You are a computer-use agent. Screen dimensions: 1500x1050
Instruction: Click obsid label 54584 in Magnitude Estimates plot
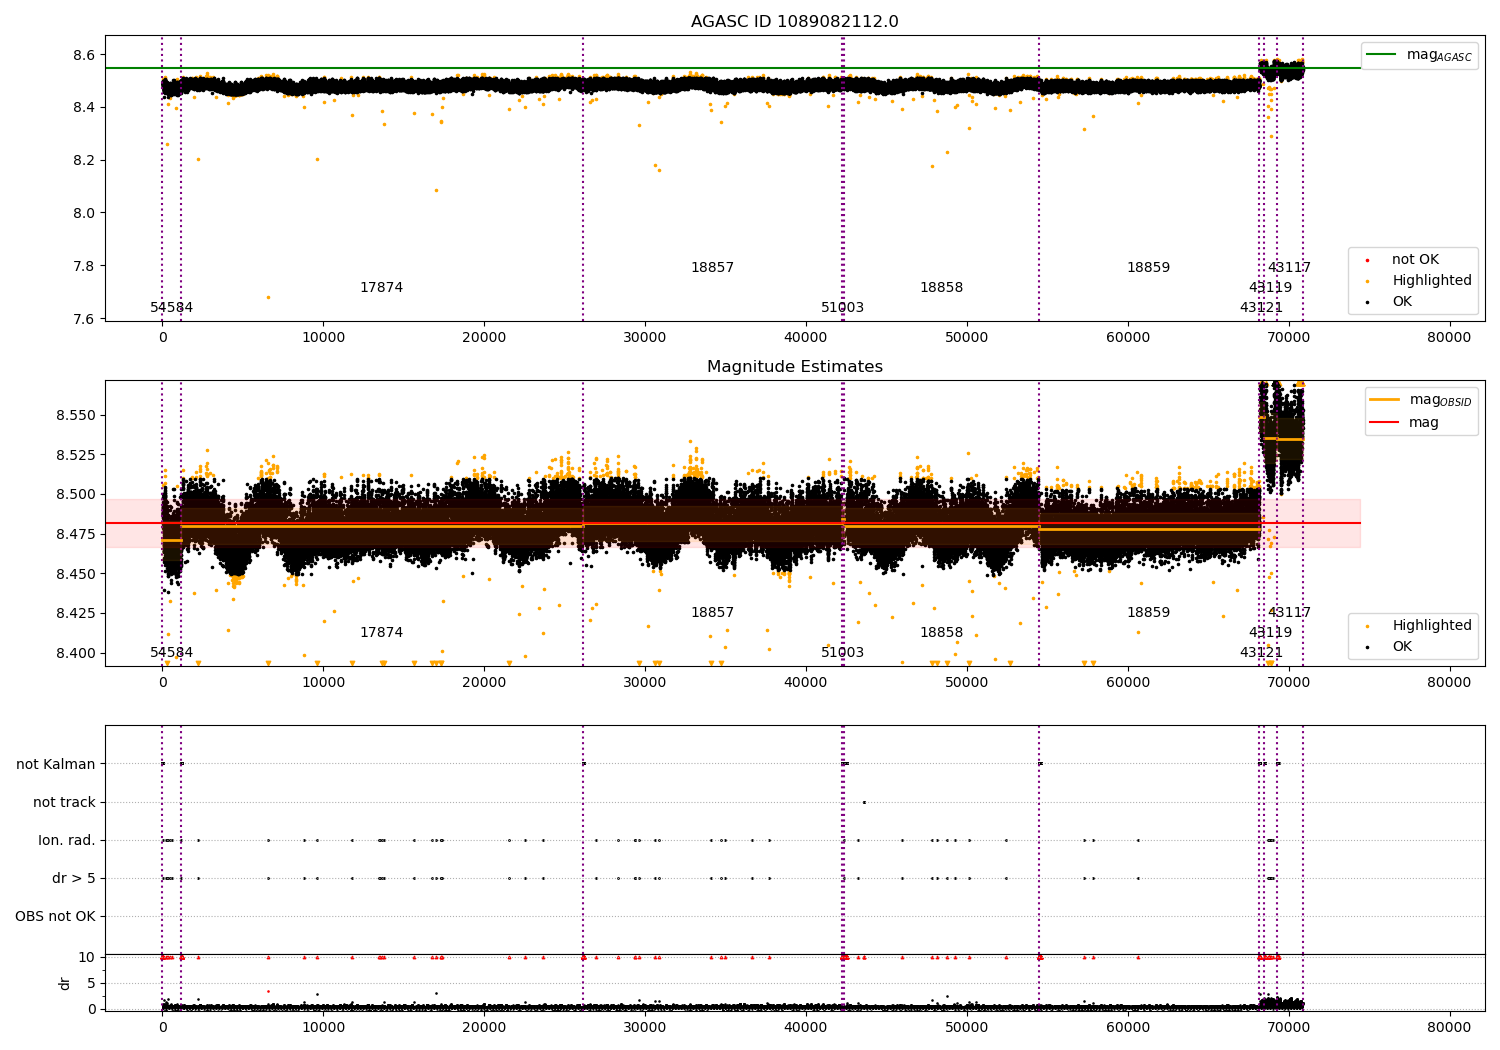(172, 652)
